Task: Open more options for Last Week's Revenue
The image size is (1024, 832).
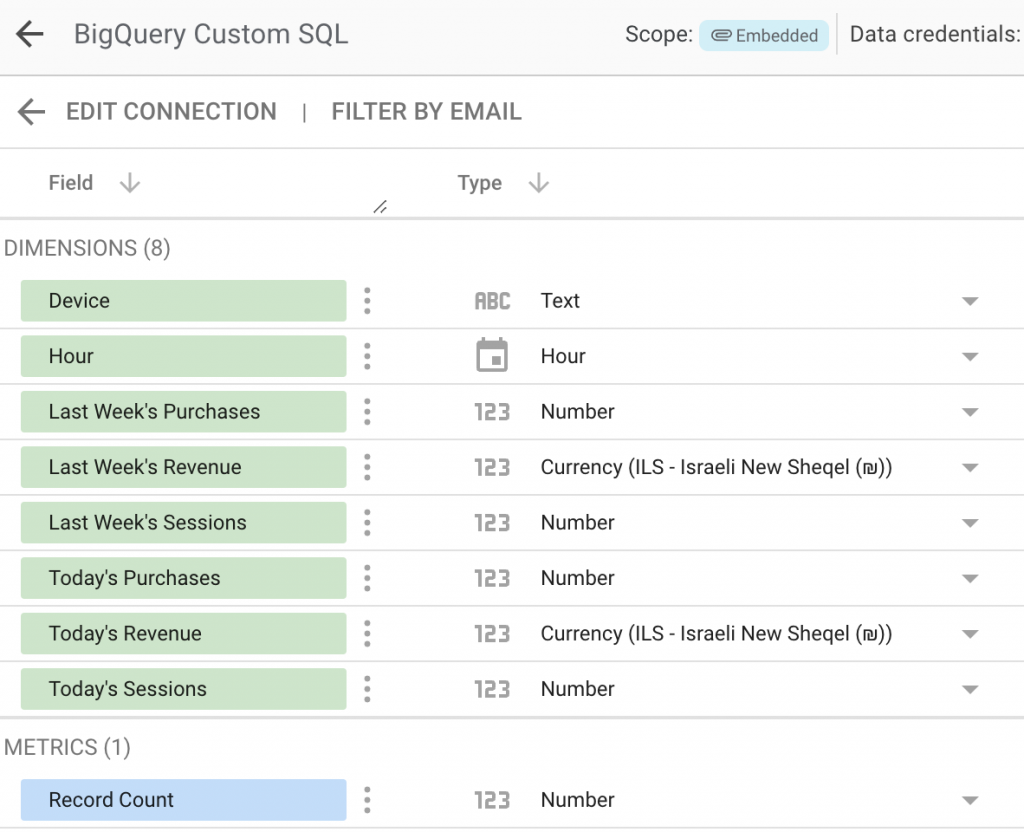Action: 367,468
